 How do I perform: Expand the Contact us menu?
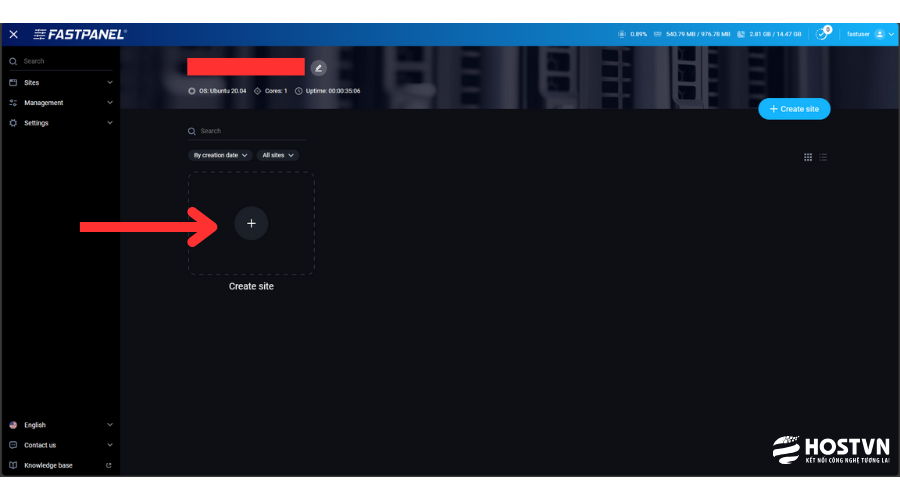[x=60, y=445]
